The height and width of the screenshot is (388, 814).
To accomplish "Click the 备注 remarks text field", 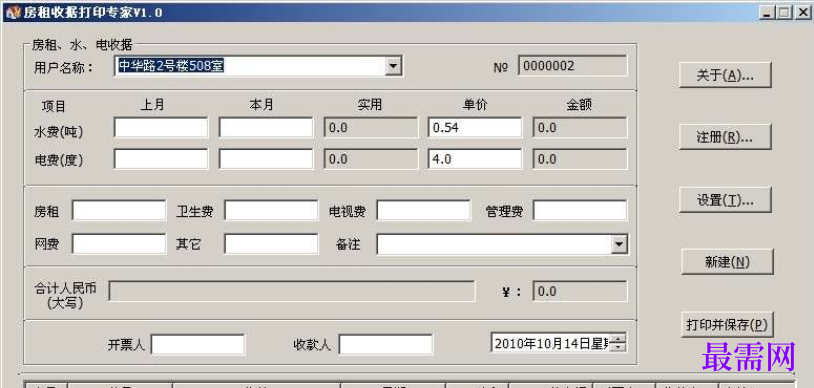I will coord(494,244).
